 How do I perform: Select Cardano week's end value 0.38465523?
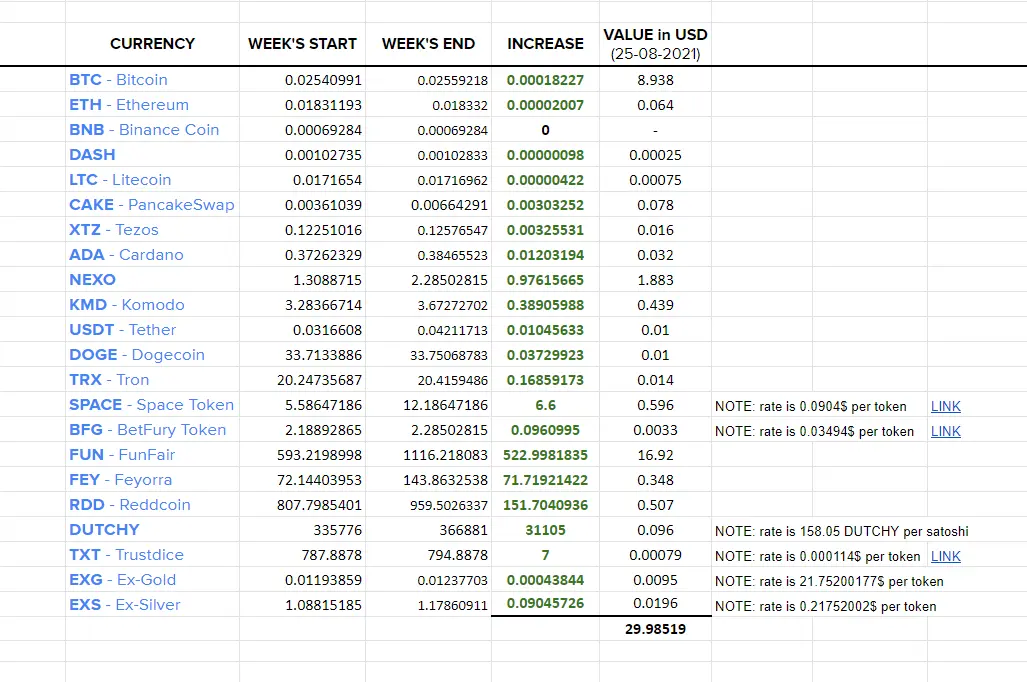tap(453, 256)
